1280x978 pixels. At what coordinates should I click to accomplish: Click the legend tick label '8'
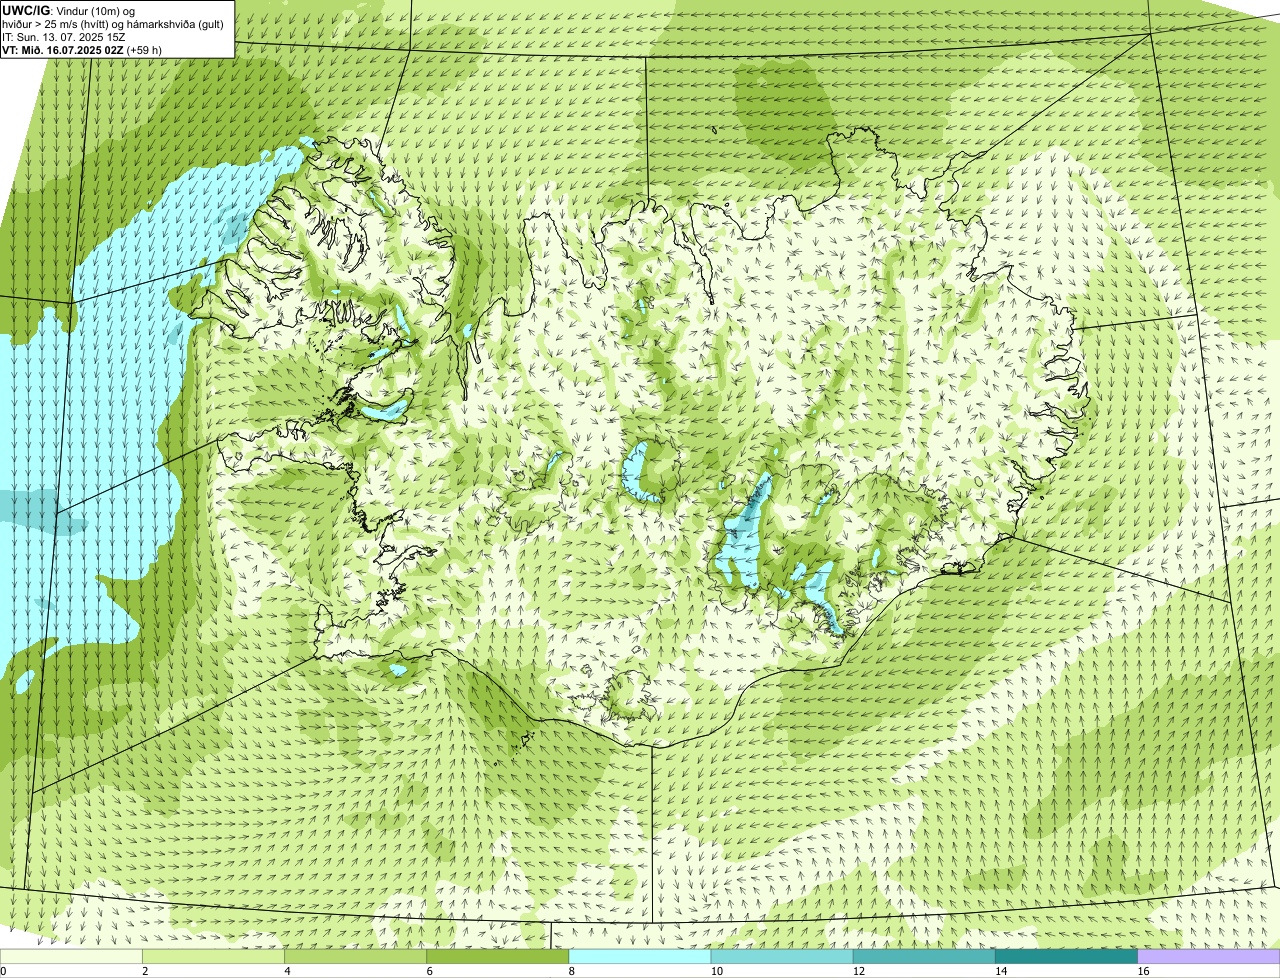(x=572, y=971)
